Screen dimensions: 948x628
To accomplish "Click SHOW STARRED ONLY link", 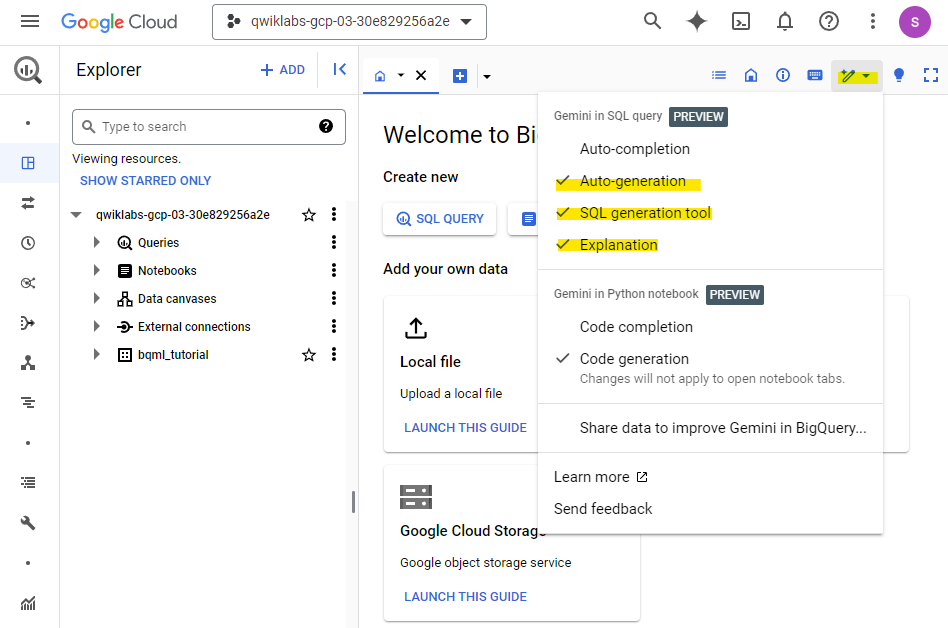I will 145,181.
